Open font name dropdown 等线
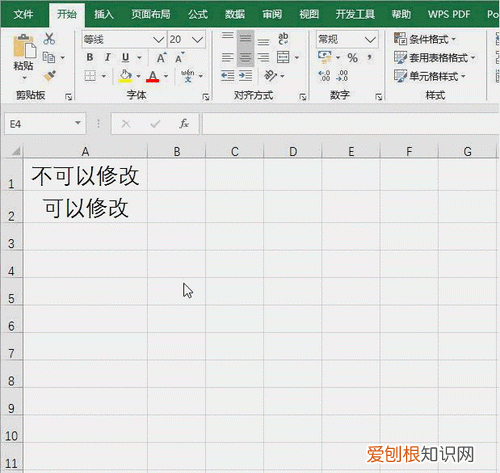 (158, 40)
